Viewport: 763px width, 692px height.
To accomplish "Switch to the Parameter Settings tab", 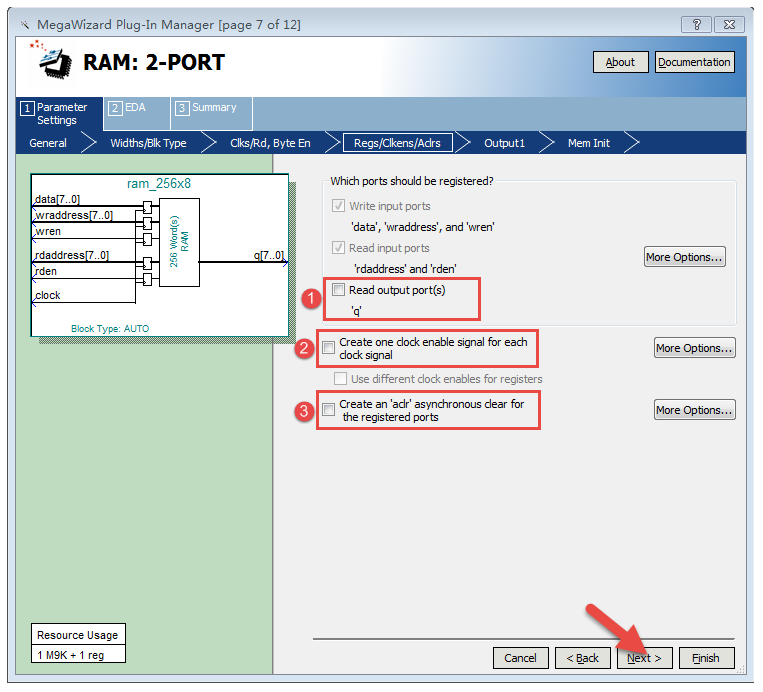I will (59, 114).
